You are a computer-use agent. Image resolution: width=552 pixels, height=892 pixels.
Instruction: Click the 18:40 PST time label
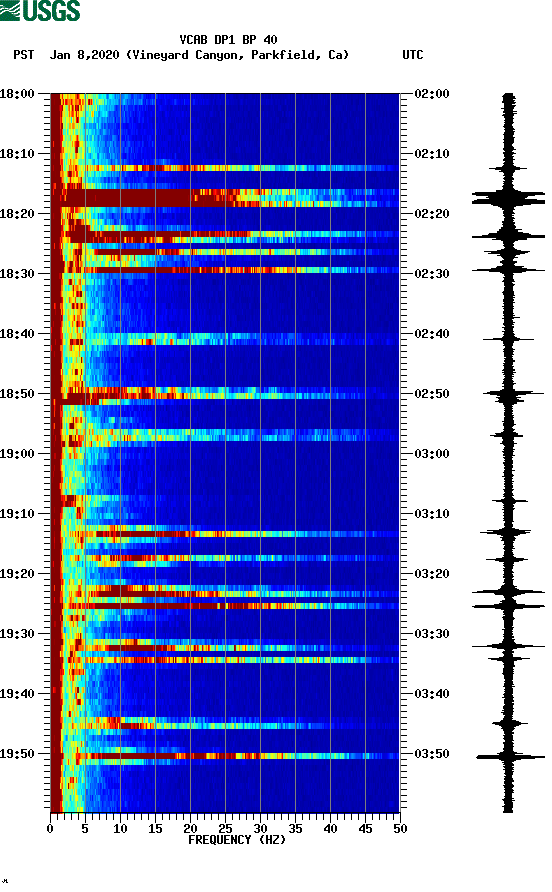pyautogui.click(x=17, y=334)
